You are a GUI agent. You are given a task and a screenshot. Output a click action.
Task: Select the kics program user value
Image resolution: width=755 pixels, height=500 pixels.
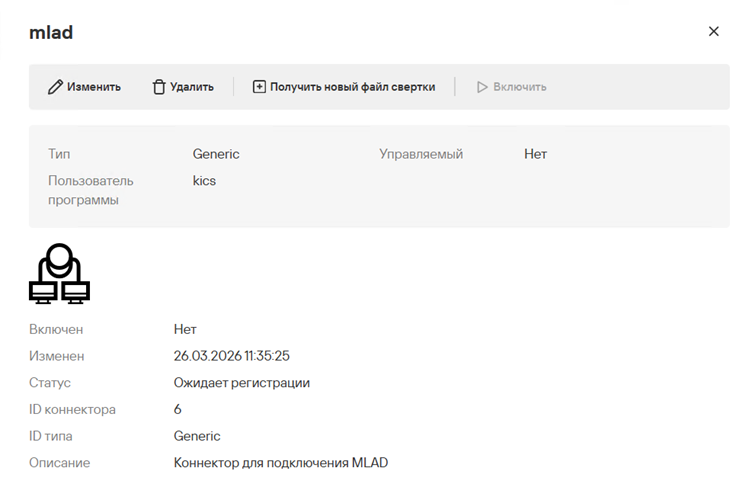[204, 181]
